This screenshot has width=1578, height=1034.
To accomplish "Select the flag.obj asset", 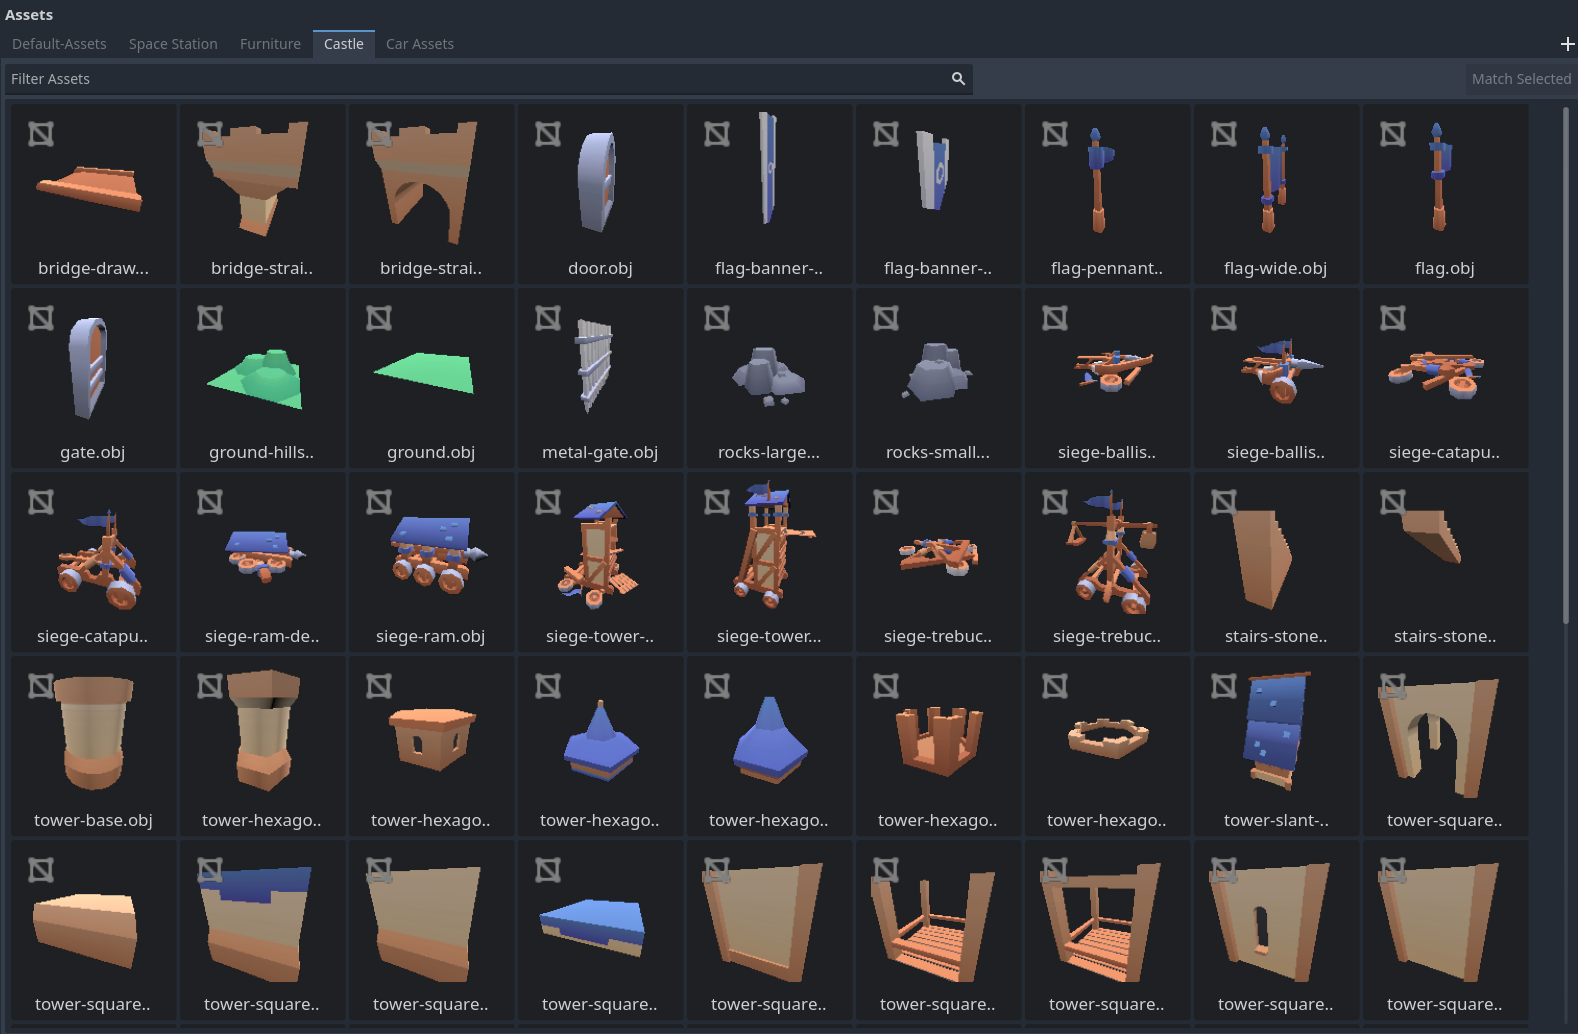I will pyautogui.click(x=1445, y=194).
